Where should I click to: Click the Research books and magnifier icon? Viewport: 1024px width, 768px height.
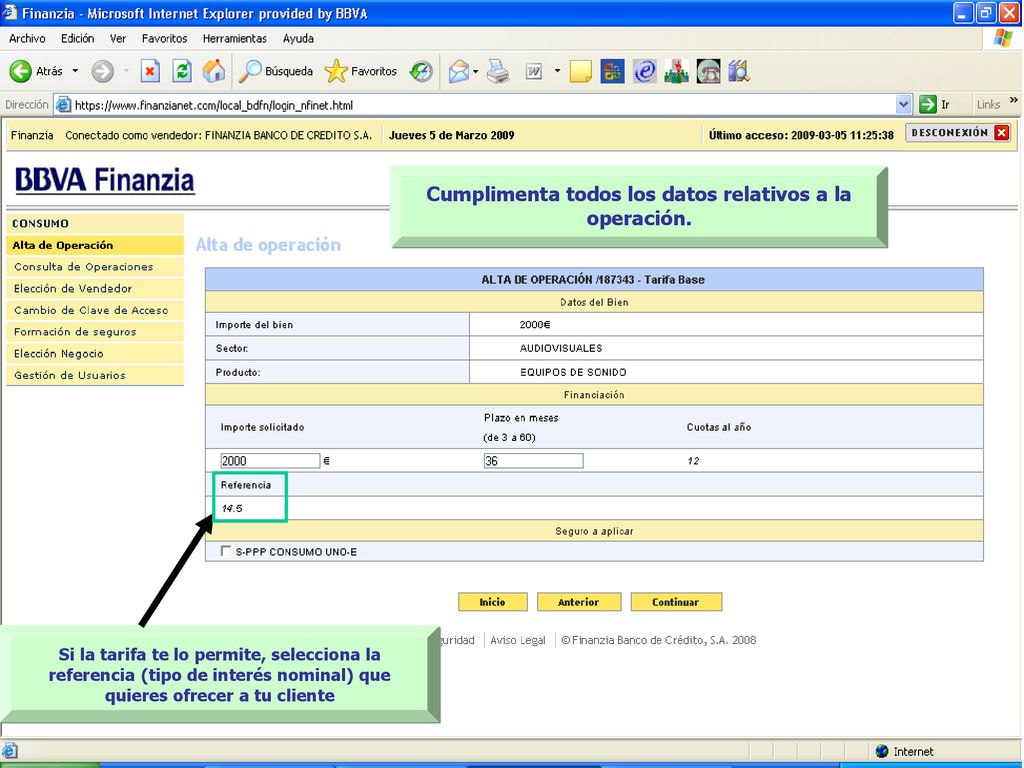(x=739, y=71)
